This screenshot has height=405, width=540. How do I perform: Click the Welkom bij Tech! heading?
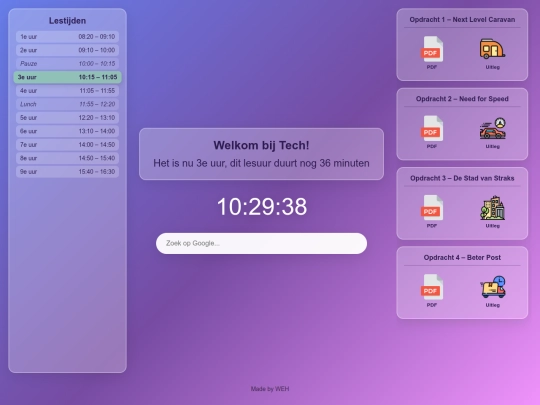pos(261,145)
